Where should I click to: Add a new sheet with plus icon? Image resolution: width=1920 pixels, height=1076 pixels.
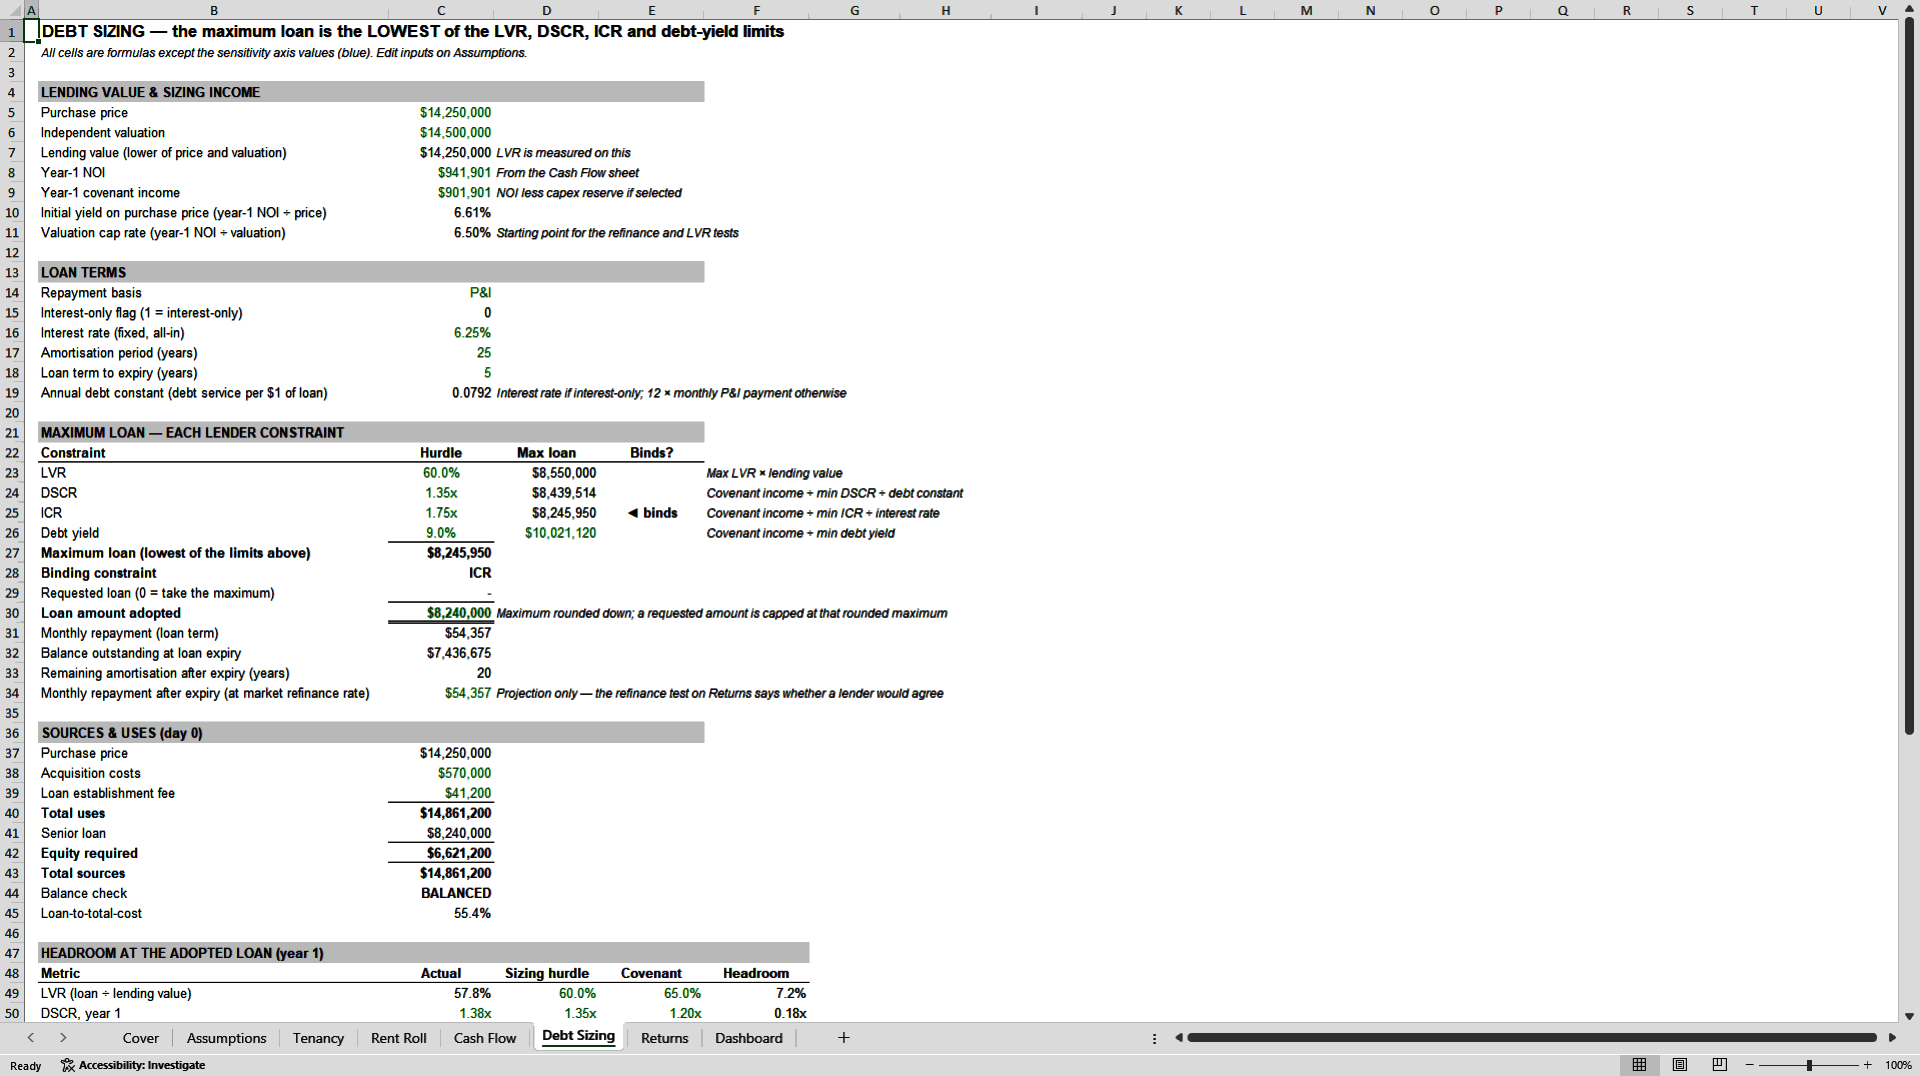click(843, 1038)
